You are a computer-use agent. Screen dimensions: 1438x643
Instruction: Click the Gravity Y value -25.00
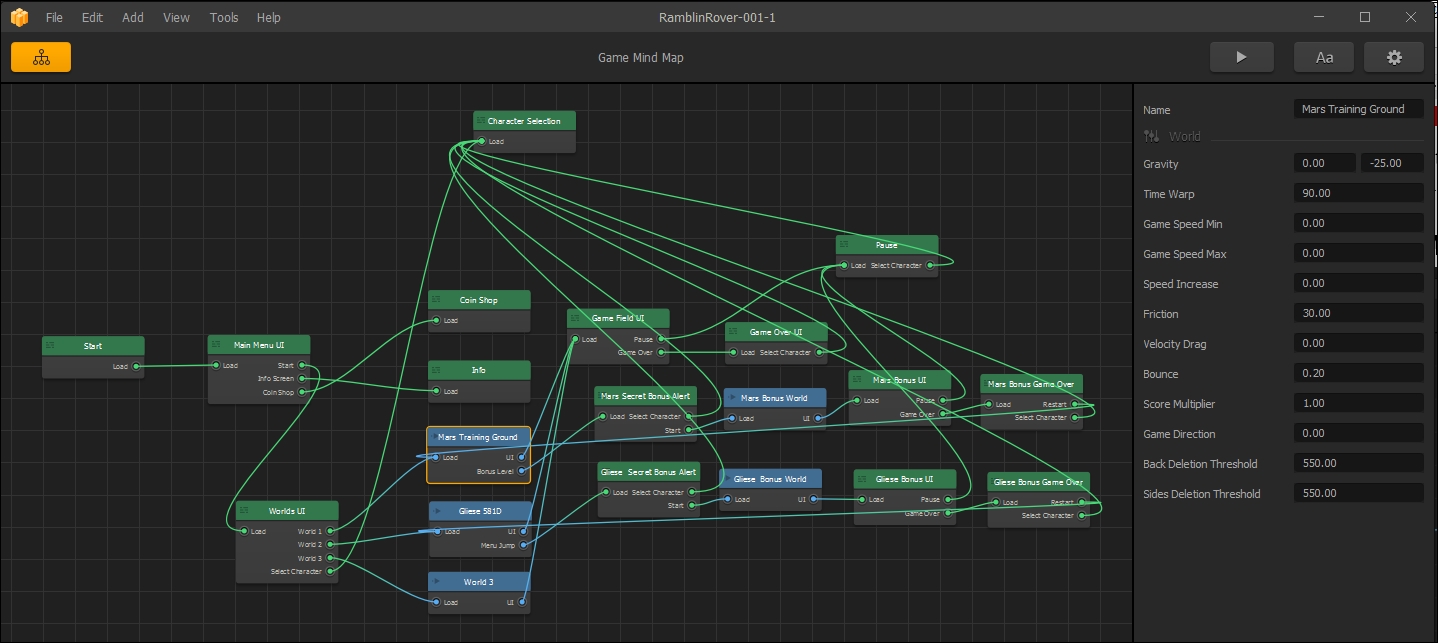(1391, 164)
